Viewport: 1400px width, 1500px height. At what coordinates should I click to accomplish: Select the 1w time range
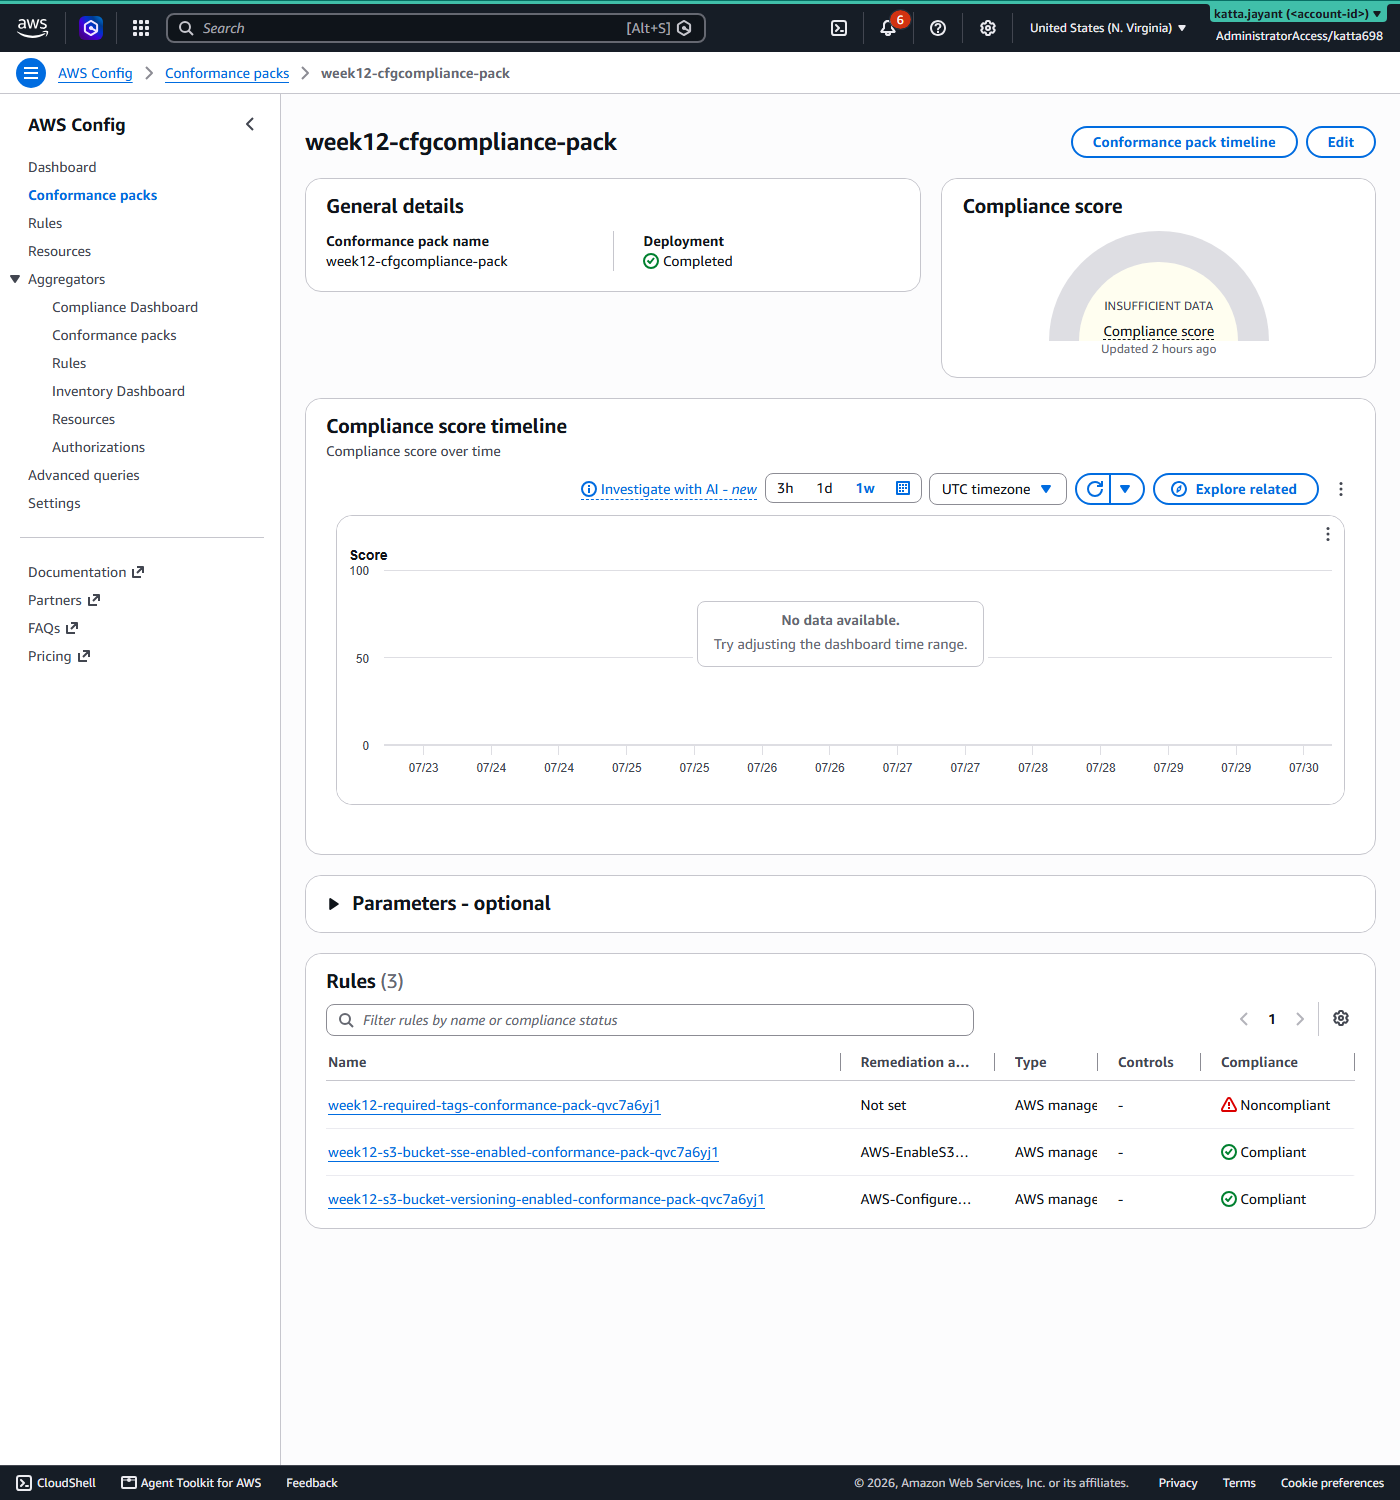point(865,488)
